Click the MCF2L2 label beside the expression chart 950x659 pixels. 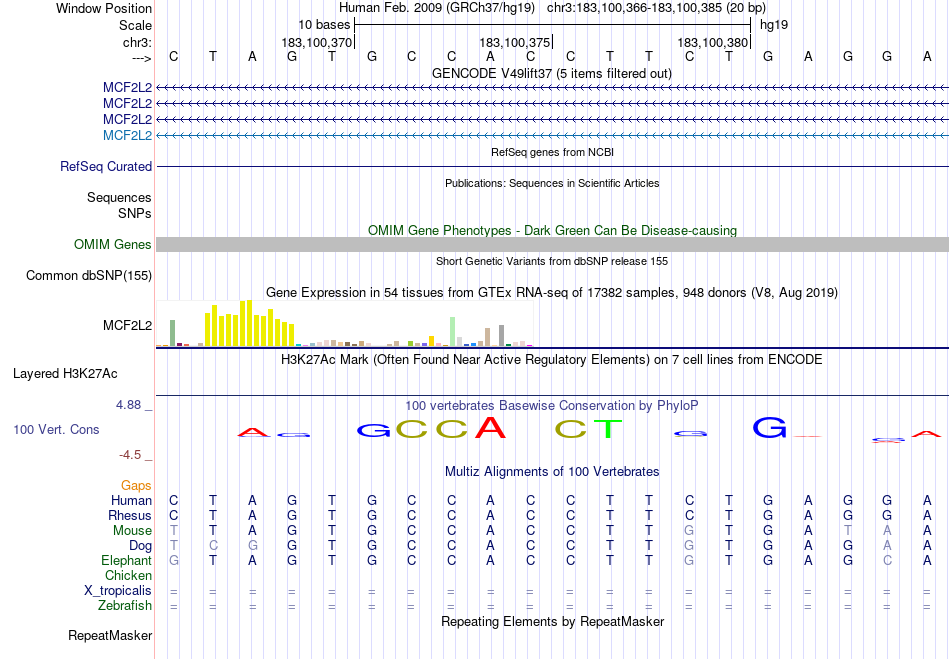pyautogui.click(x=127, y=326)
